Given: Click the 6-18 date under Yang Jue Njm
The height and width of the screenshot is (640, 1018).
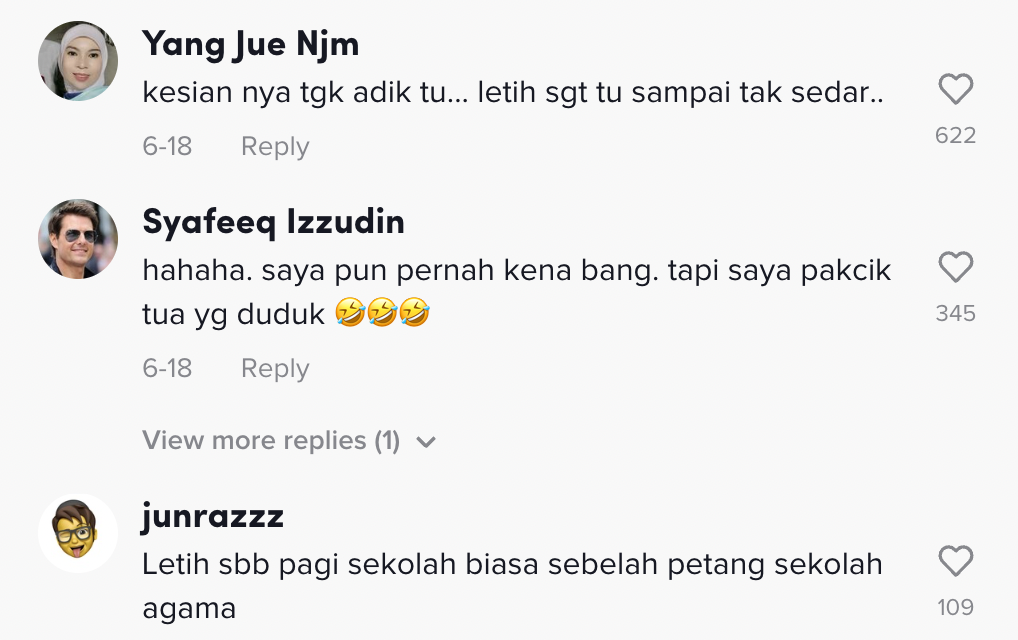Looking at the screenshot, I should 167,146.
